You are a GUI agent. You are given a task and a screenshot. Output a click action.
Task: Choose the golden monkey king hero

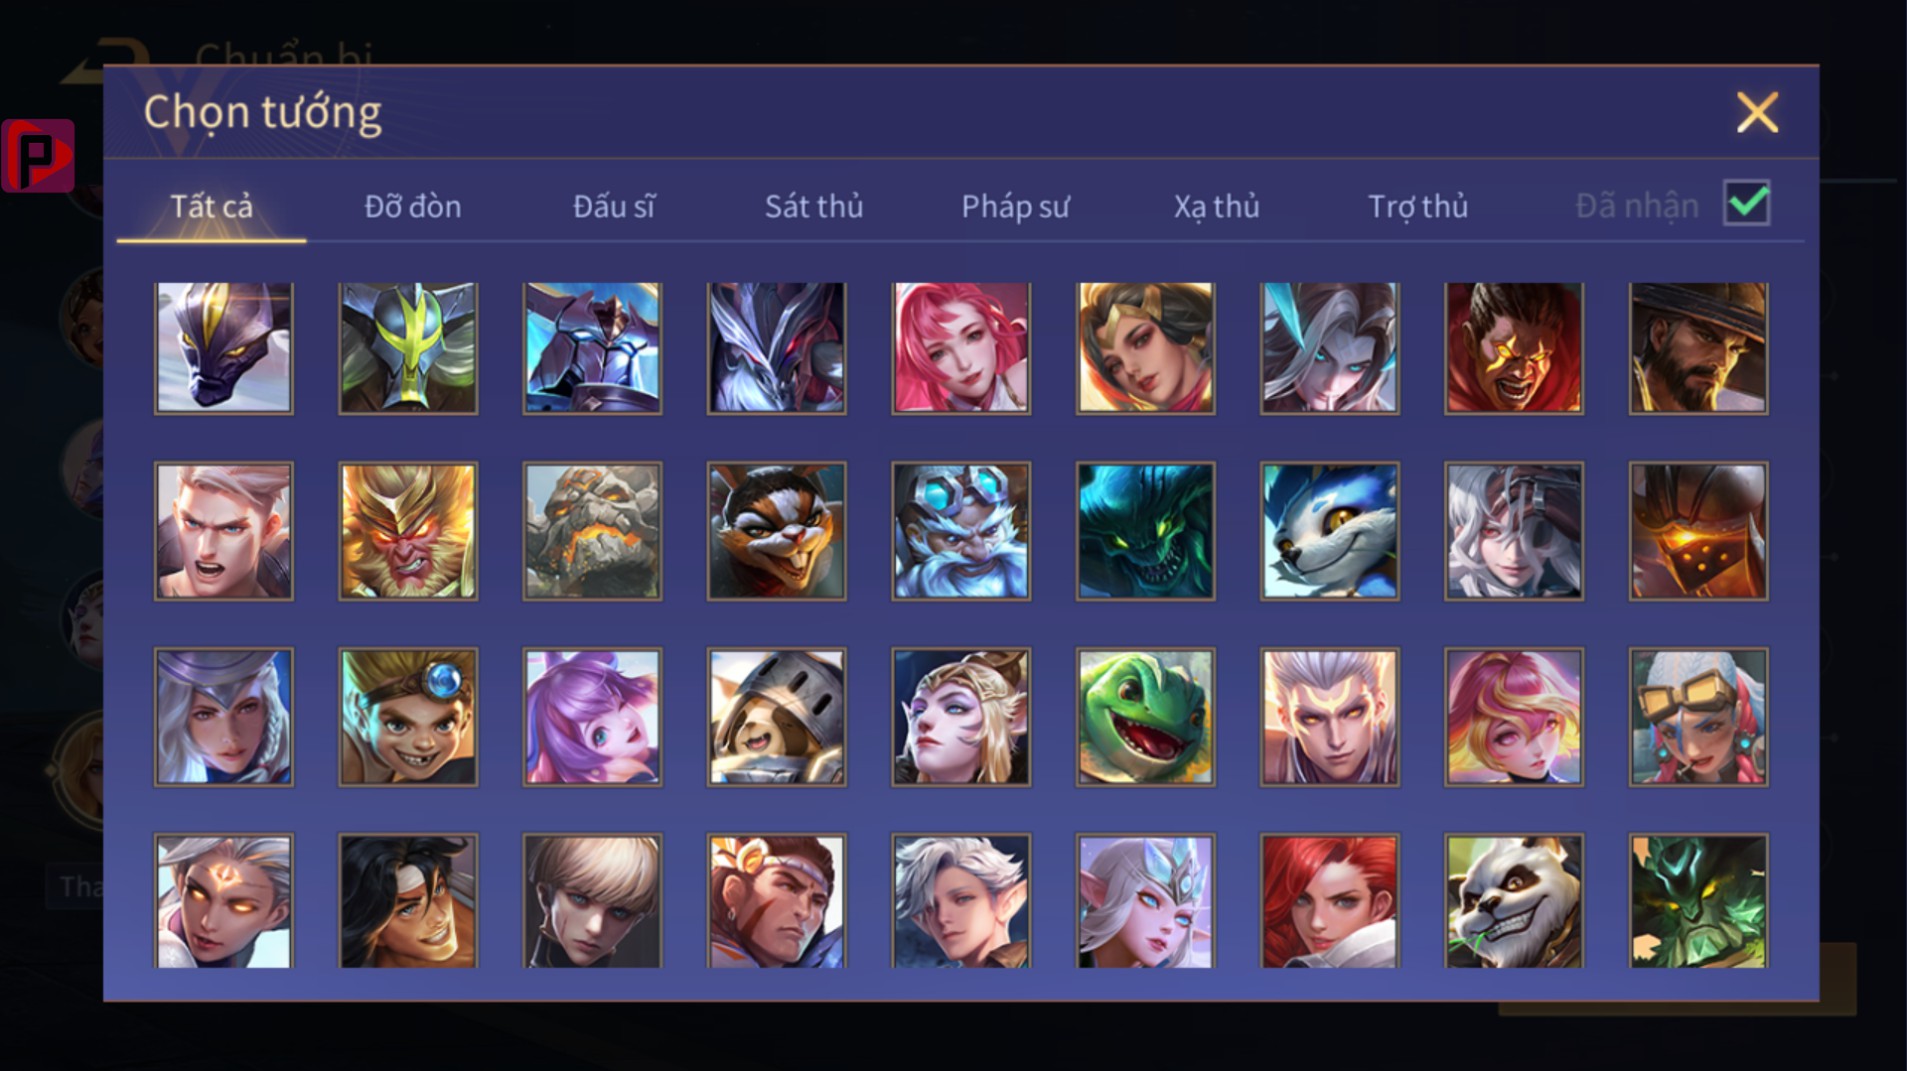[408, 531]
